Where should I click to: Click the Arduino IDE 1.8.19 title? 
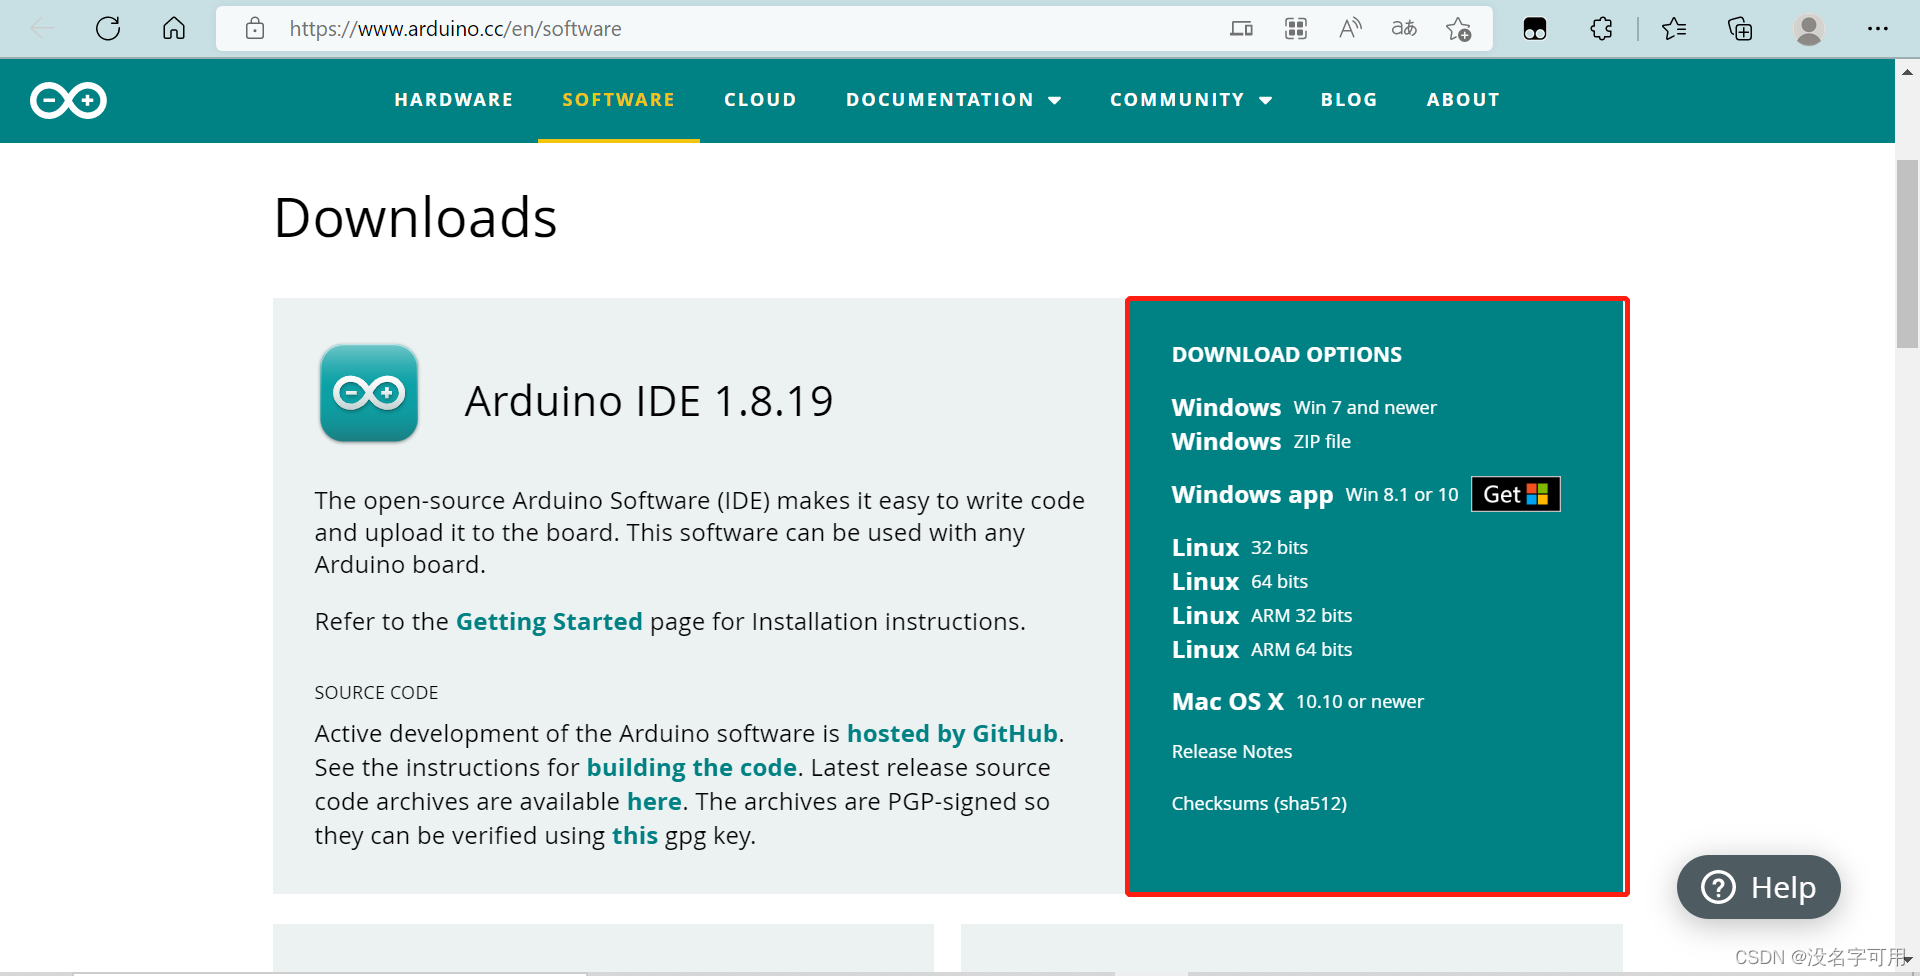tap(649, 401)
